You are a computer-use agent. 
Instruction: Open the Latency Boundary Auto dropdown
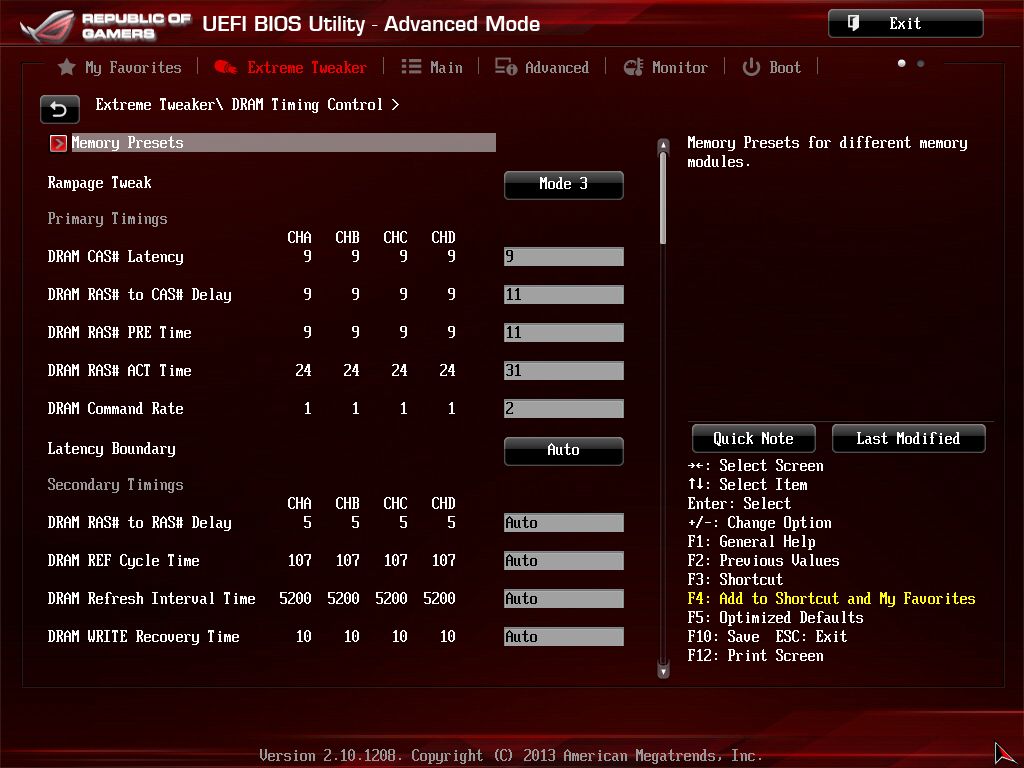[564, 451]
